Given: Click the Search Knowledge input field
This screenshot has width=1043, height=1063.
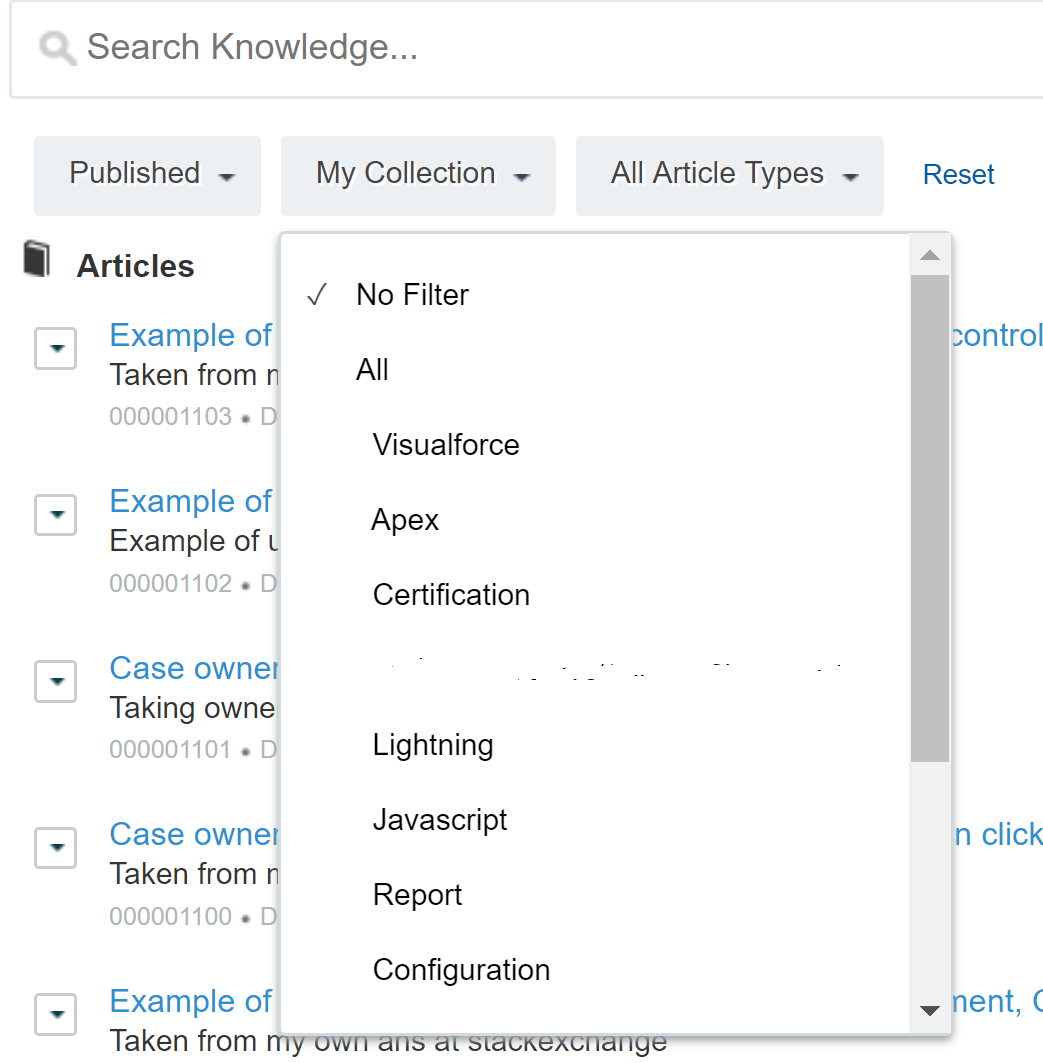Looking at the screenshot, I should point(400,46).
